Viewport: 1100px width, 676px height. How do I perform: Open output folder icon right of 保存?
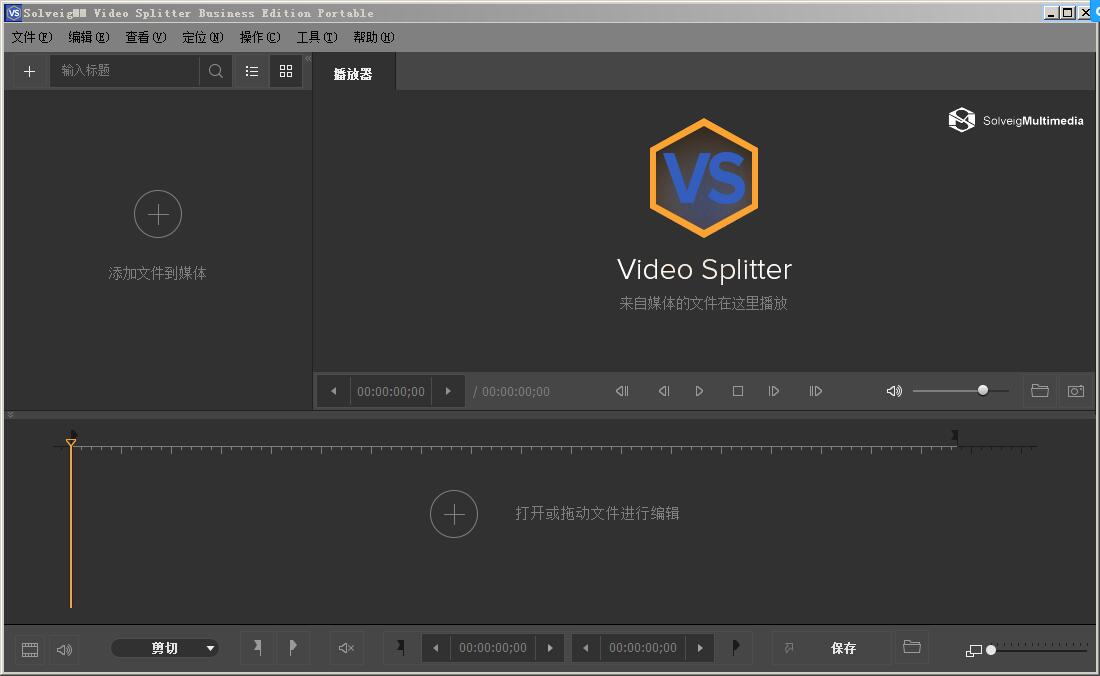912,647
